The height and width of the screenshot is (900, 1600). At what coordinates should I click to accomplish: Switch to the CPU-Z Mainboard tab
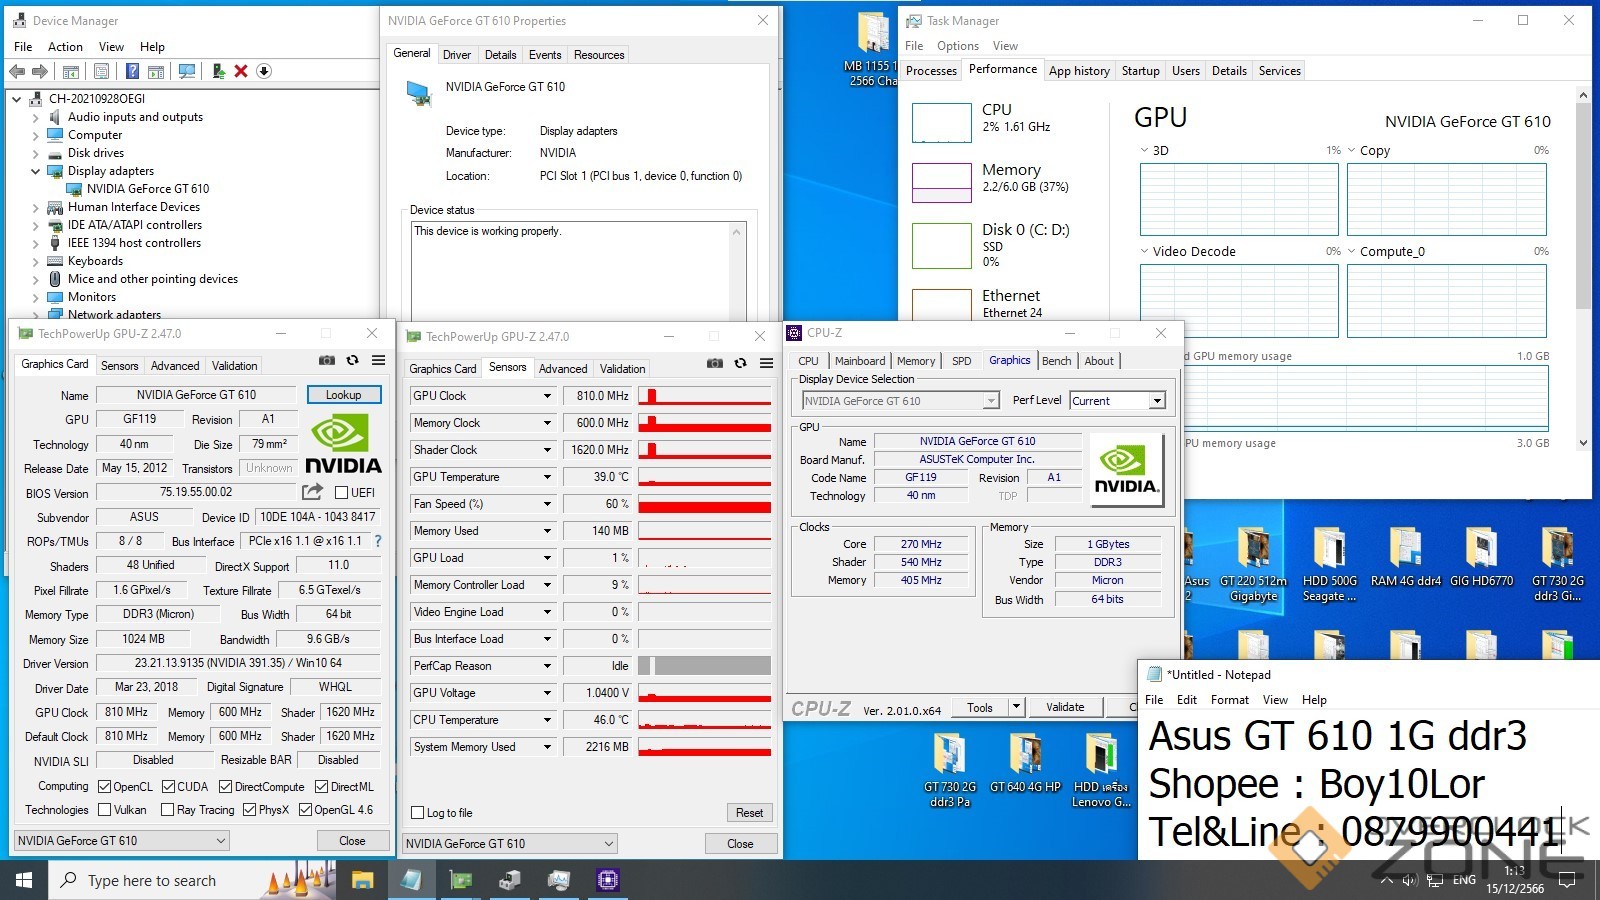(x=860, y=361)
